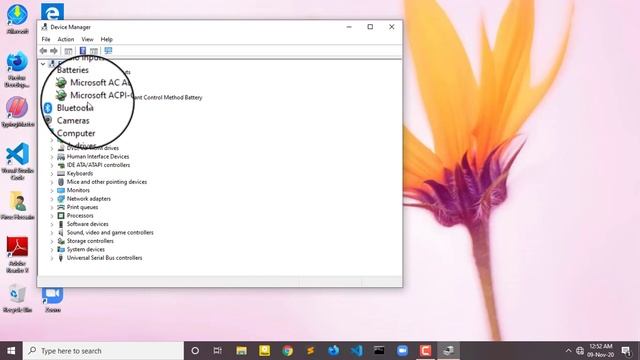The height and width of the screenshot is (360, 640).
Task: Expand Human Interface Devices node
Action: pos(52,157)
